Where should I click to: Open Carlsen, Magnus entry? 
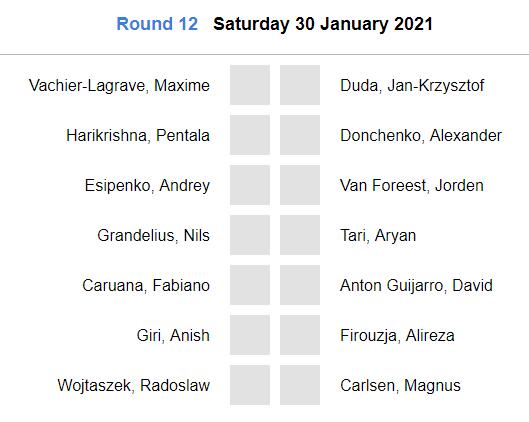point(400,386)
